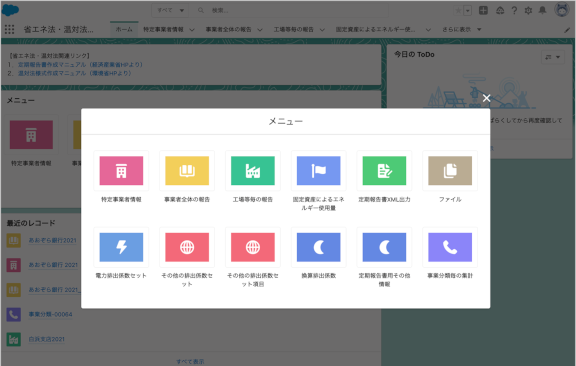The width and height of the screenshot is (576, 366).
Task: Open the すべて search scope dropdown
Action: click(x=170, y=10)
